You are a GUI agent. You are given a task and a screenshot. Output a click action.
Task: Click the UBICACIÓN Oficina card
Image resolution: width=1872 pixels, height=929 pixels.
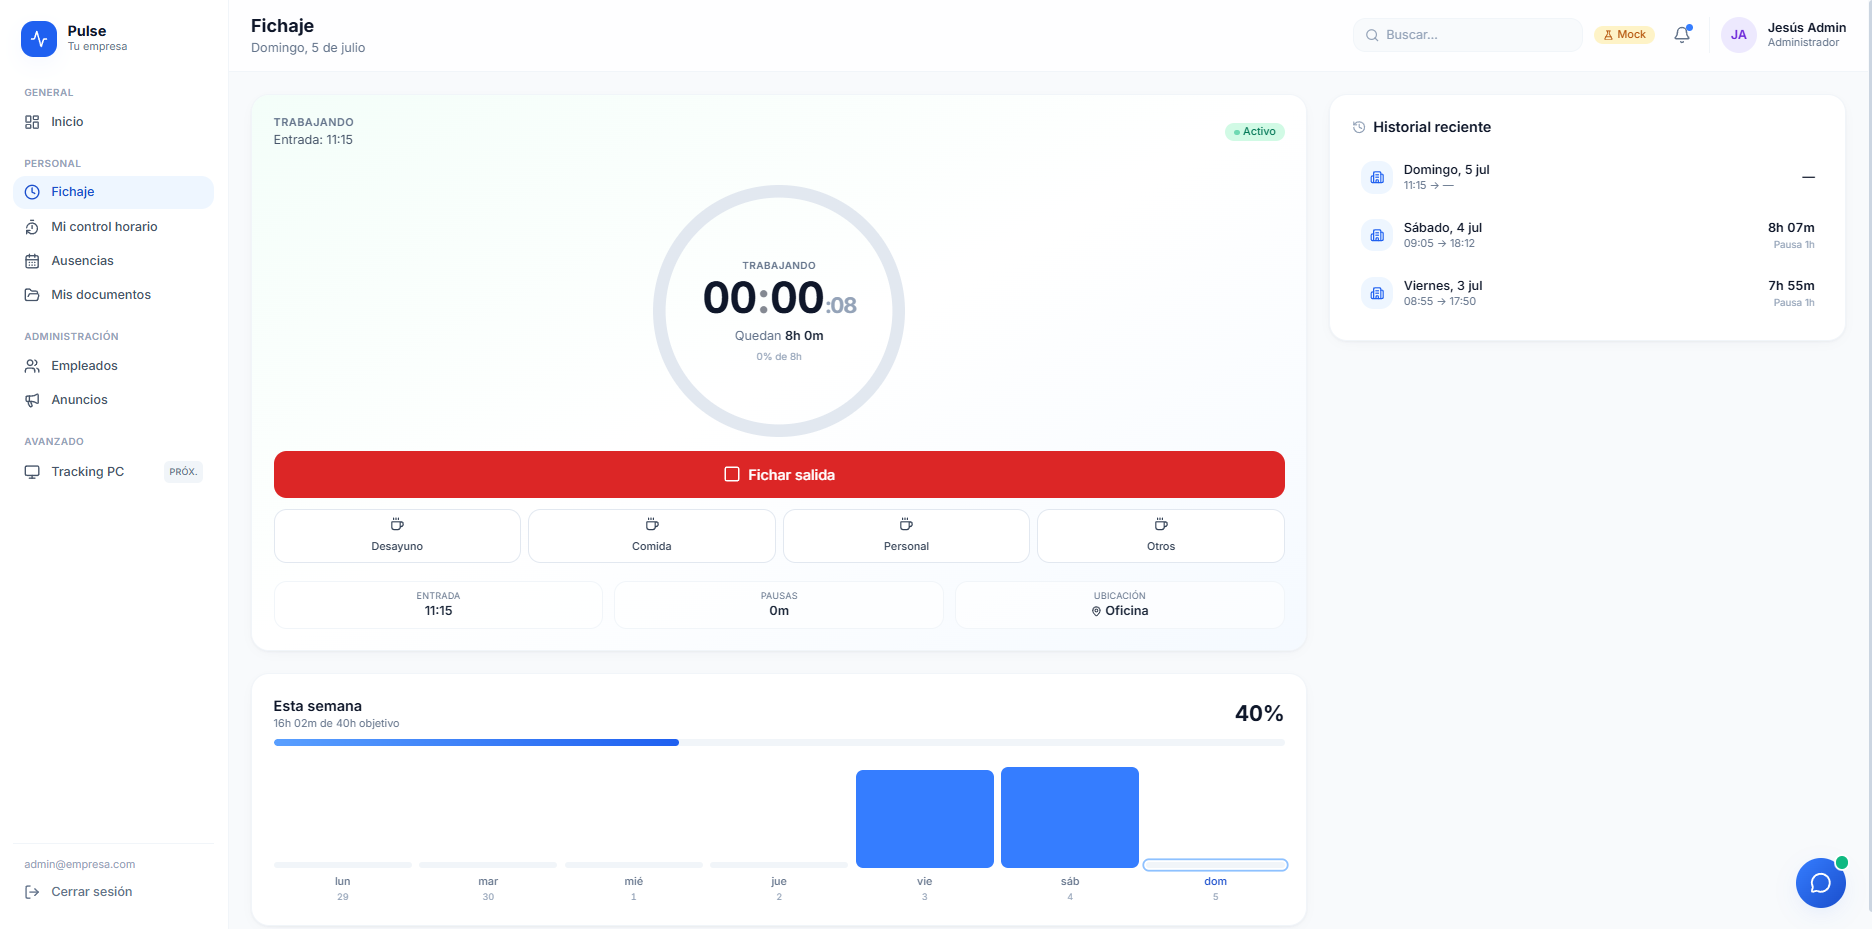point(1120,605)
